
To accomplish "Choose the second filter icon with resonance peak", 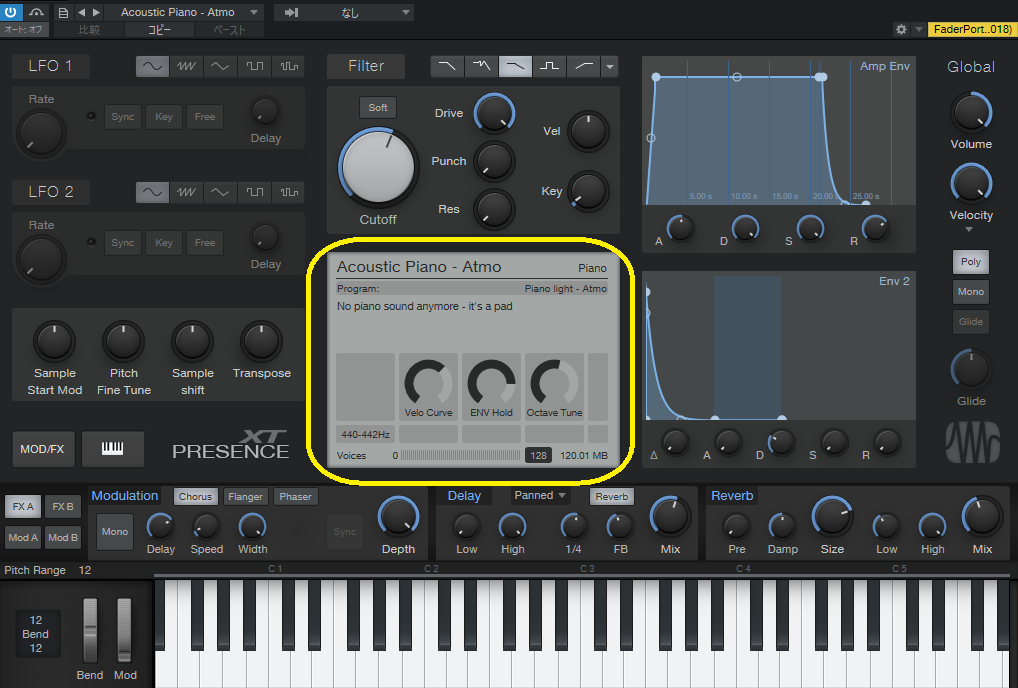I will pyautogui.click(x=481, y=66).
